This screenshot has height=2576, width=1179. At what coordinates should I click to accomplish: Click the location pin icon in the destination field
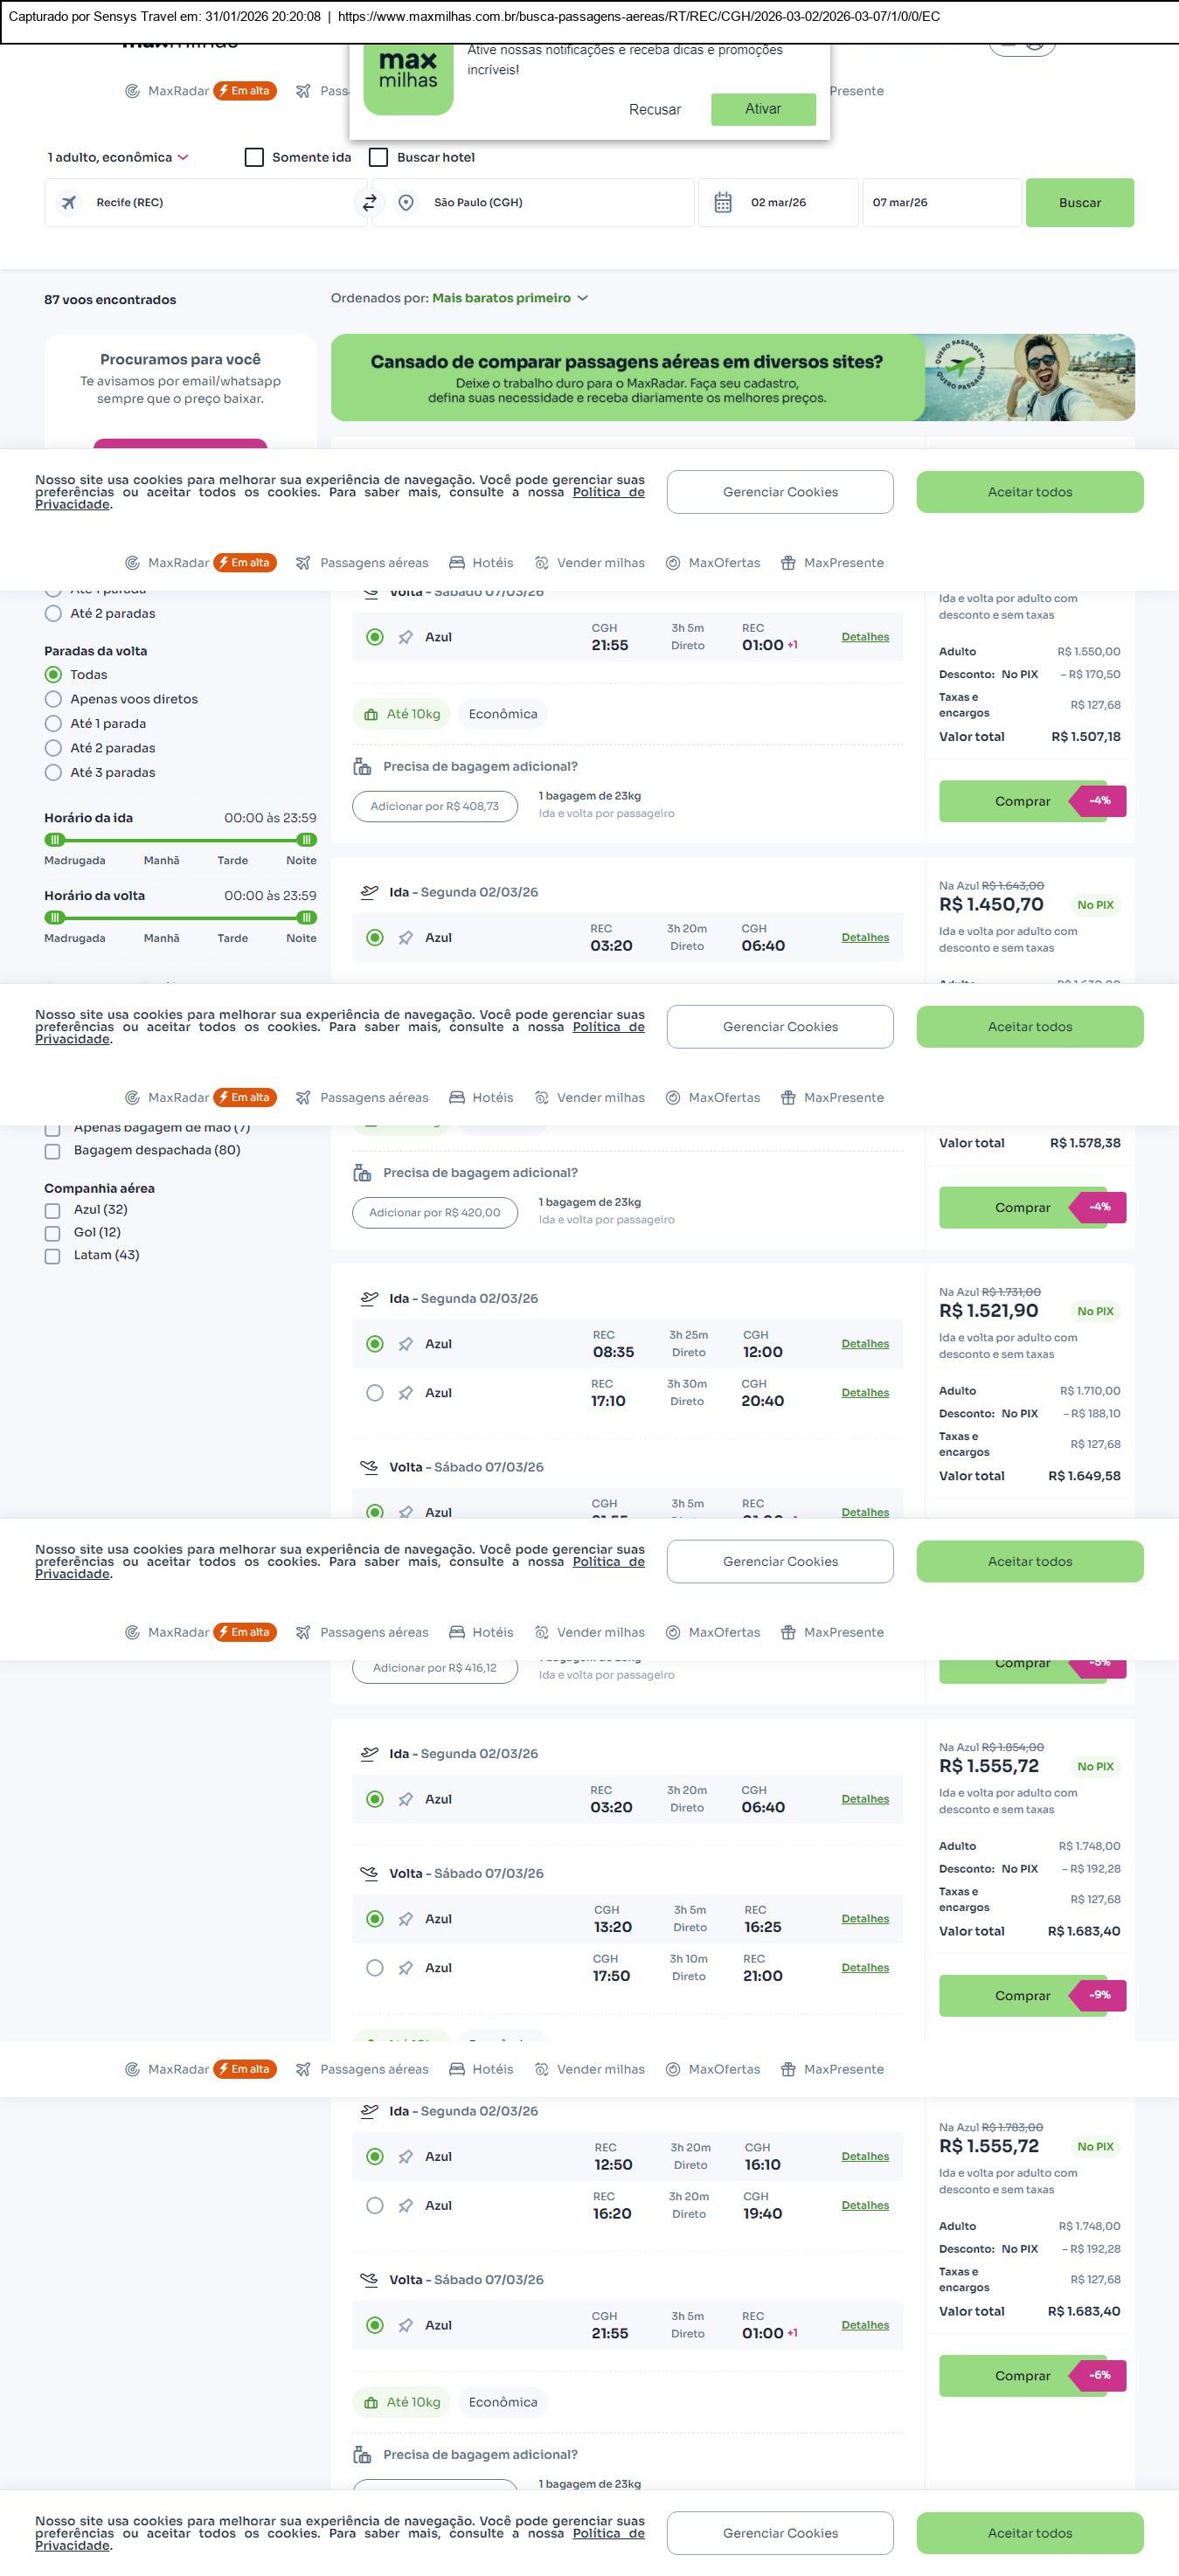tap(406, 203)
